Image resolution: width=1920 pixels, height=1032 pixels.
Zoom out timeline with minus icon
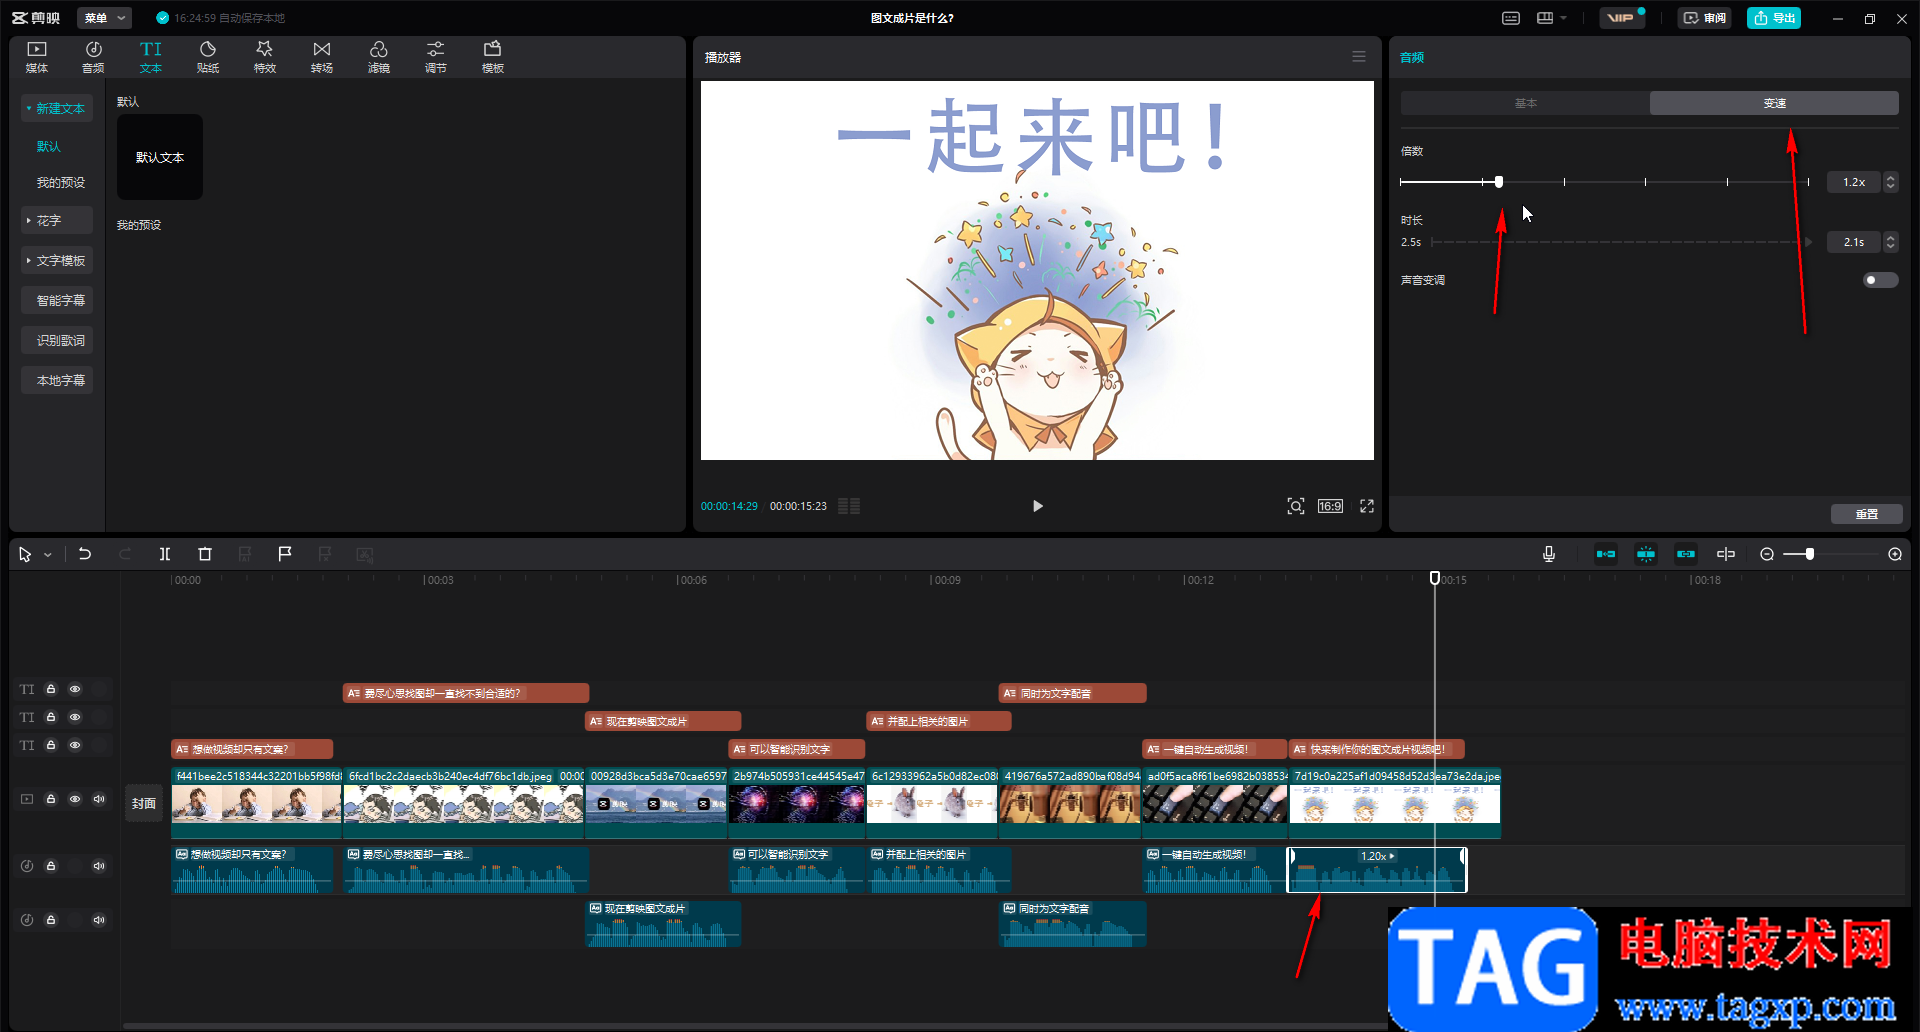pos(1767,554)
